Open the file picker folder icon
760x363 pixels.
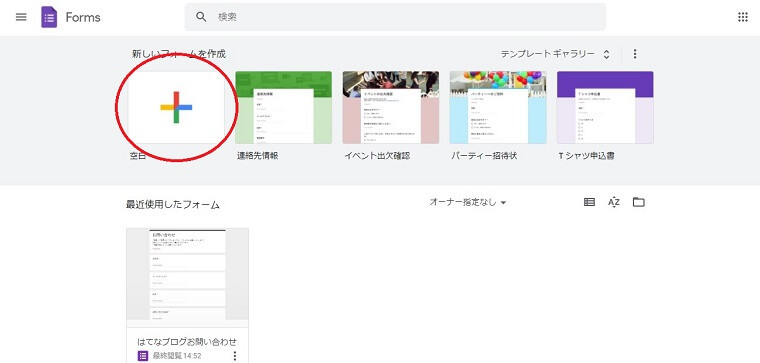(x=639, y=202)
